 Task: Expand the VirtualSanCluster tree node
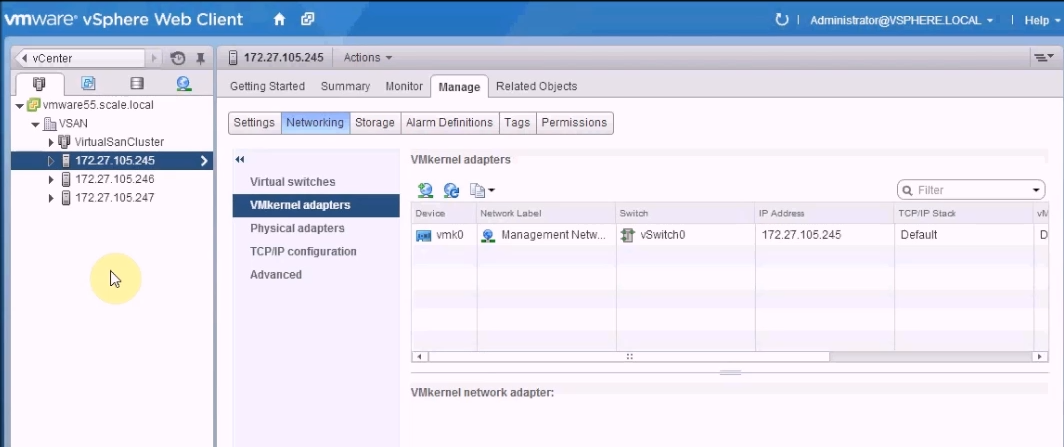[x=51, y=142]
